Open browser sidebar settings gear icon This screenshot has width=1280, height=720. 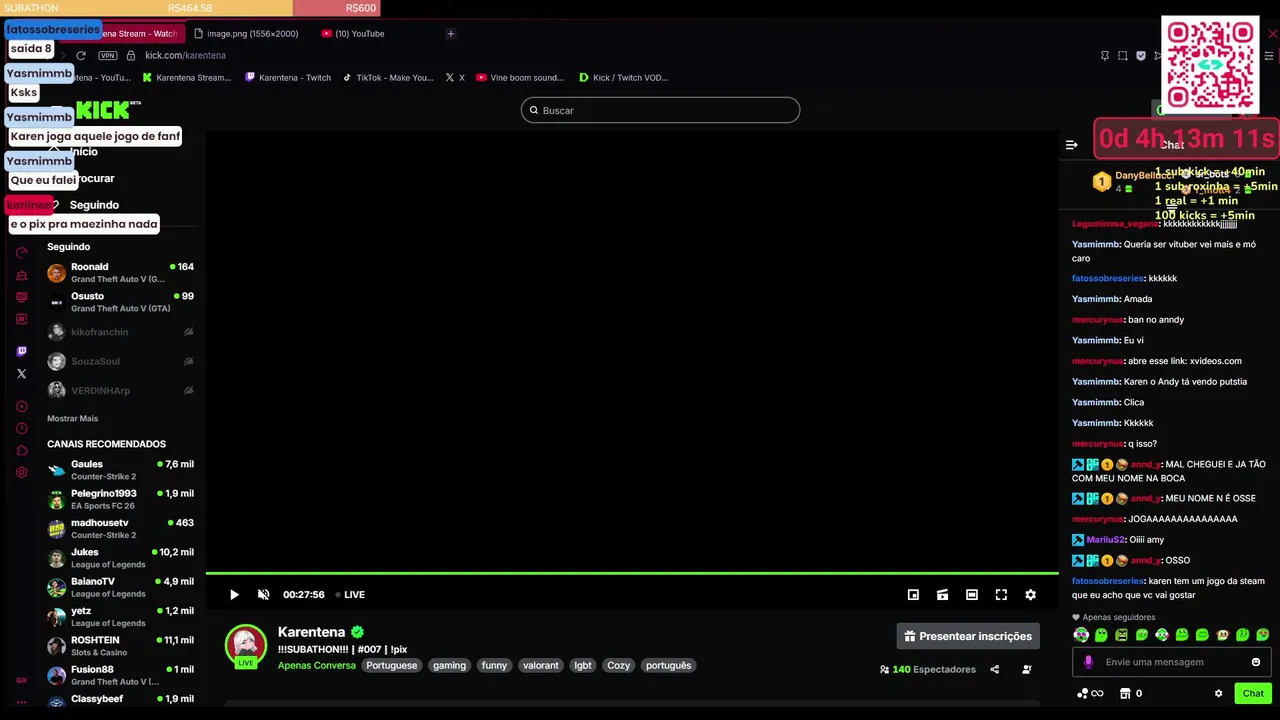[22, 472]
